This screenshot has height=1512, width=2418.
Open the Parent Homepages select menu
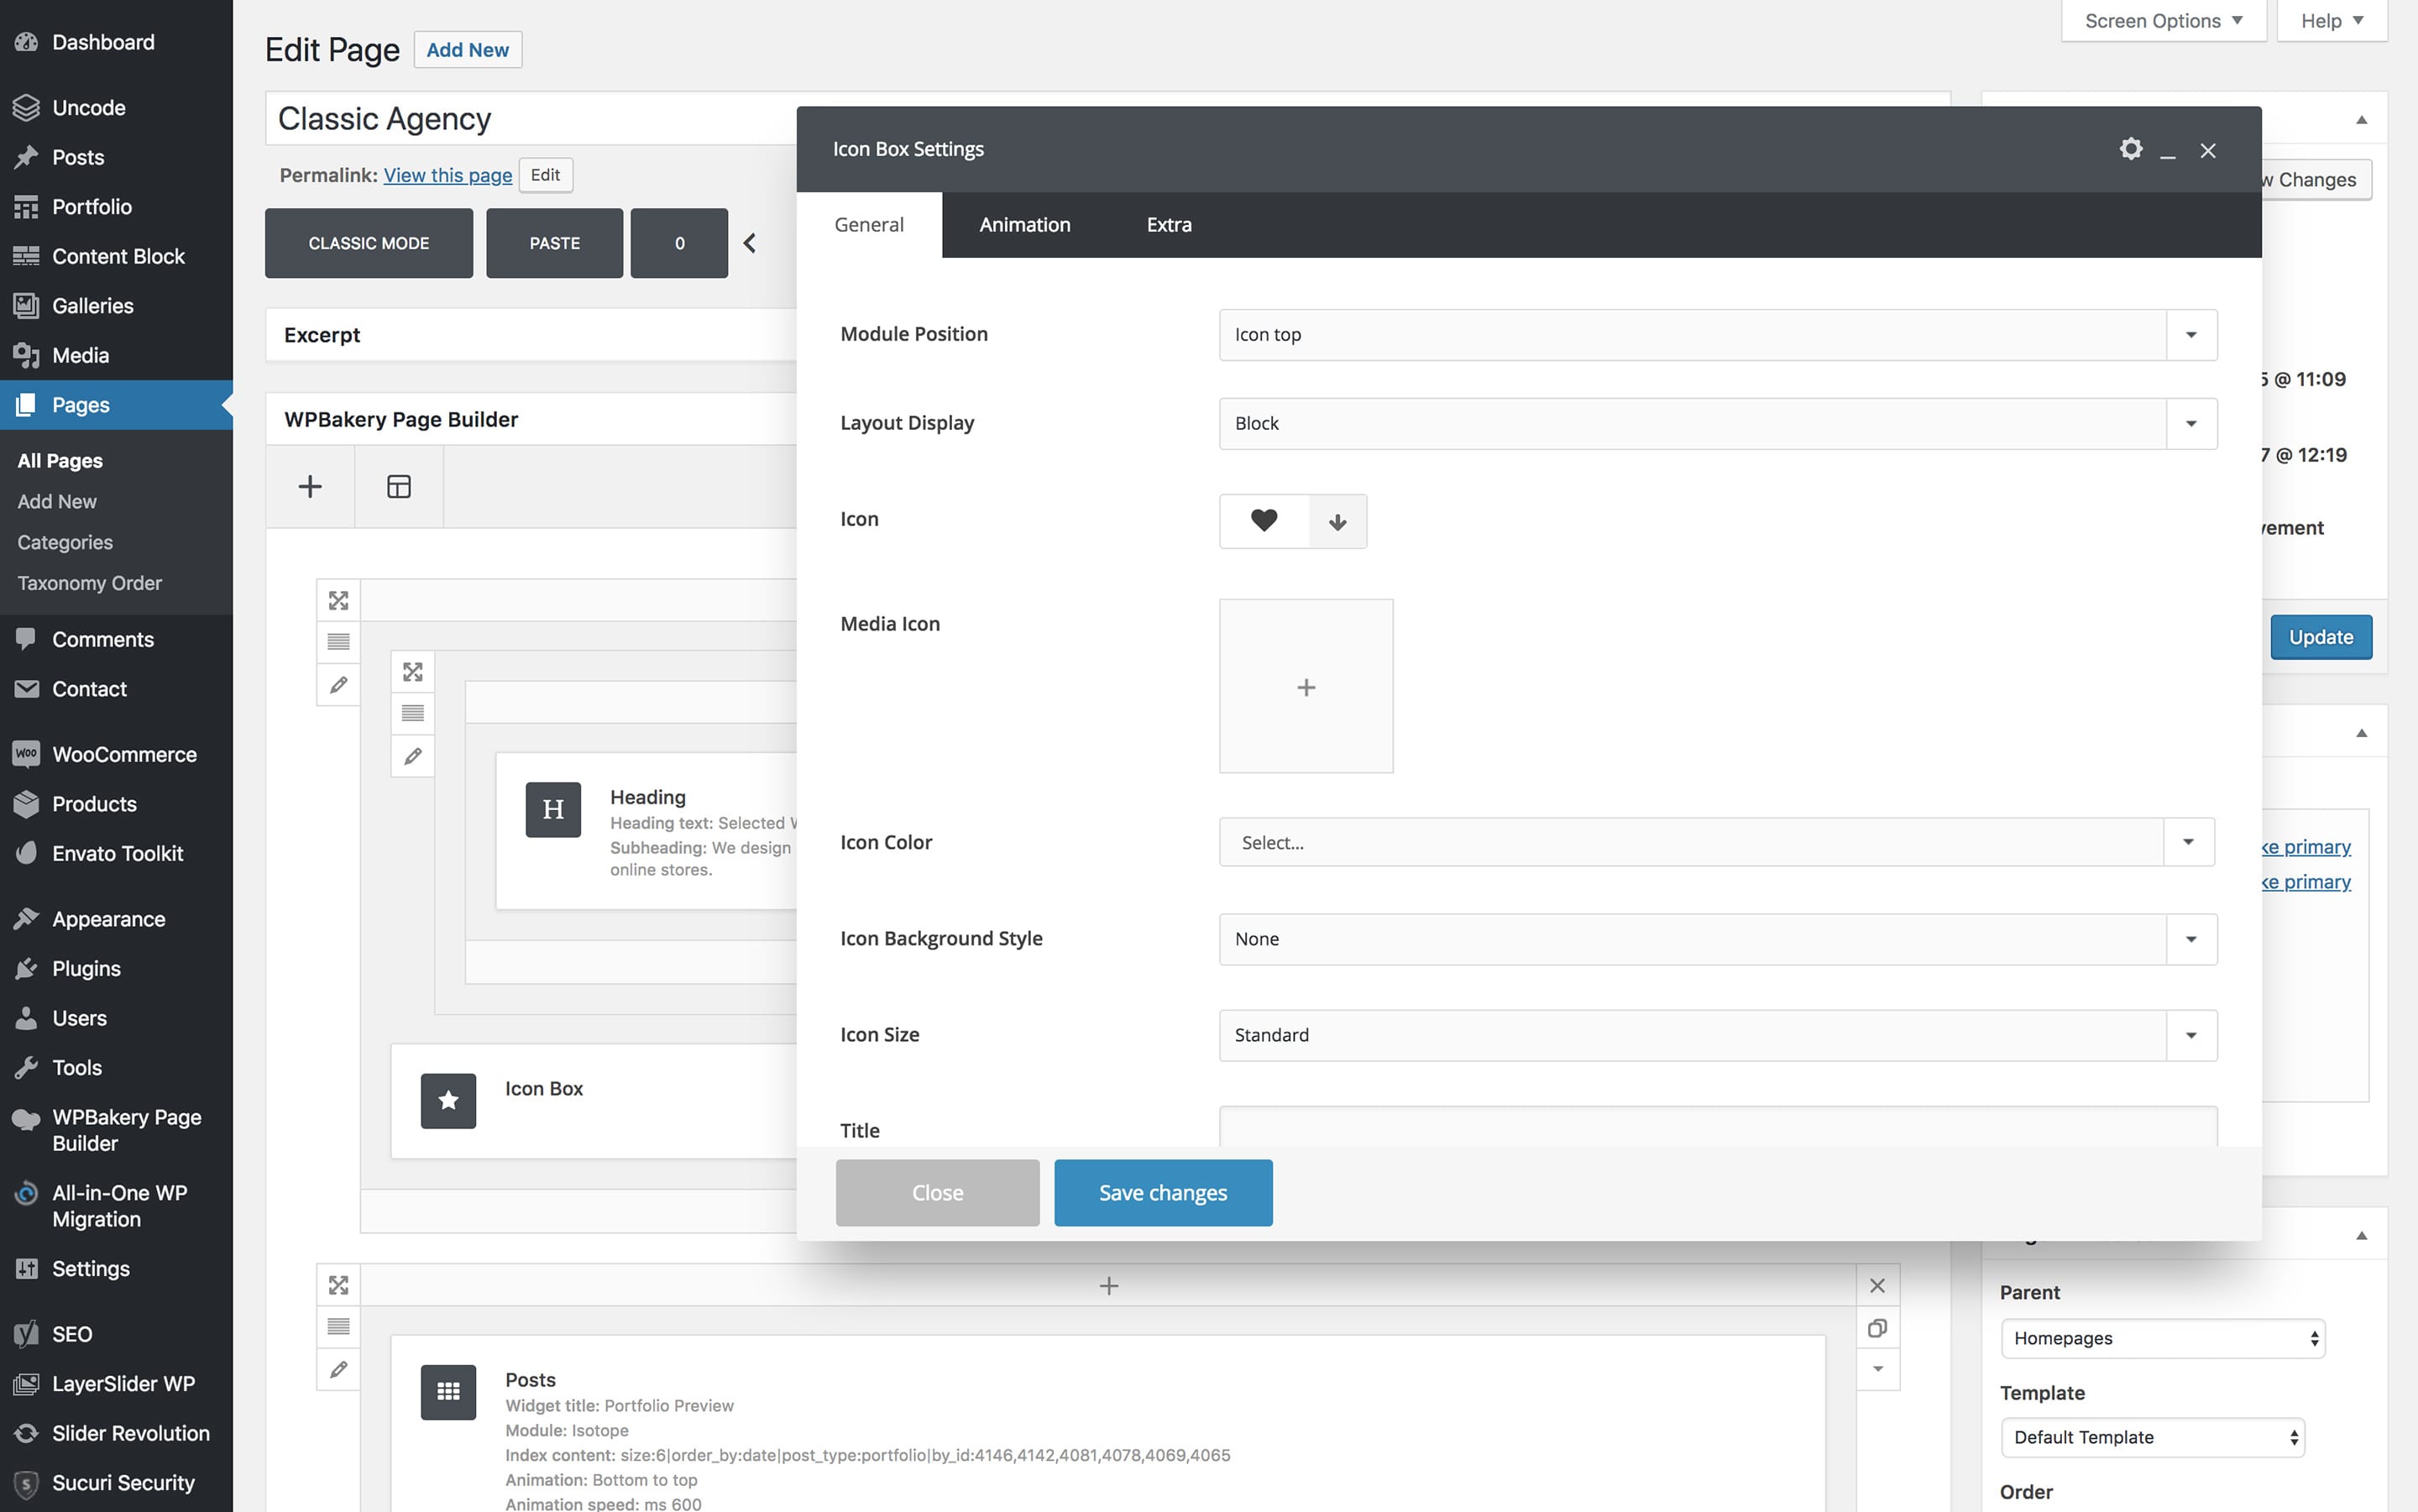click(x=2162, y=1338)
